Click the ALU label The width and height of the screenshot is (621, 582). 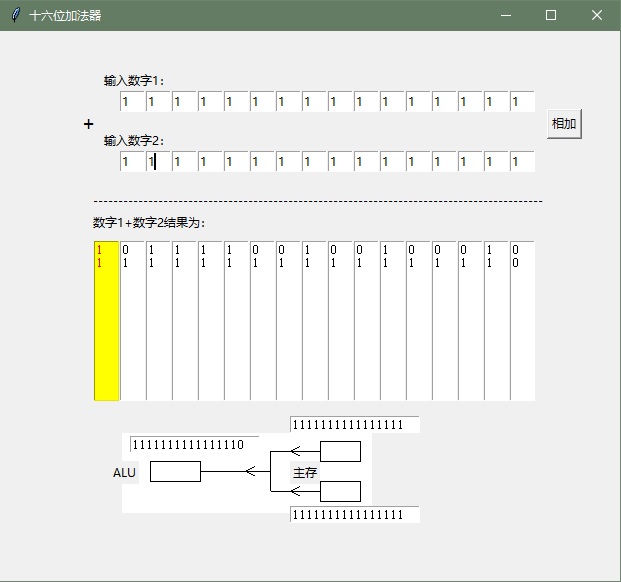124,472
